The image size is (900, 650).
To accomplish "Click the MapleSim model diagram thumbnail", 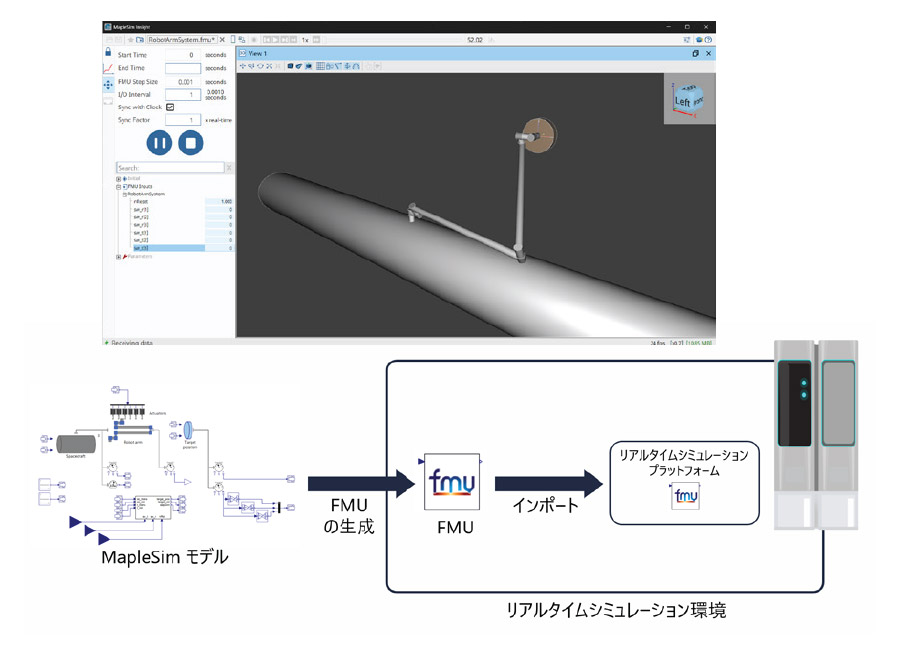I will click(166, 466).
